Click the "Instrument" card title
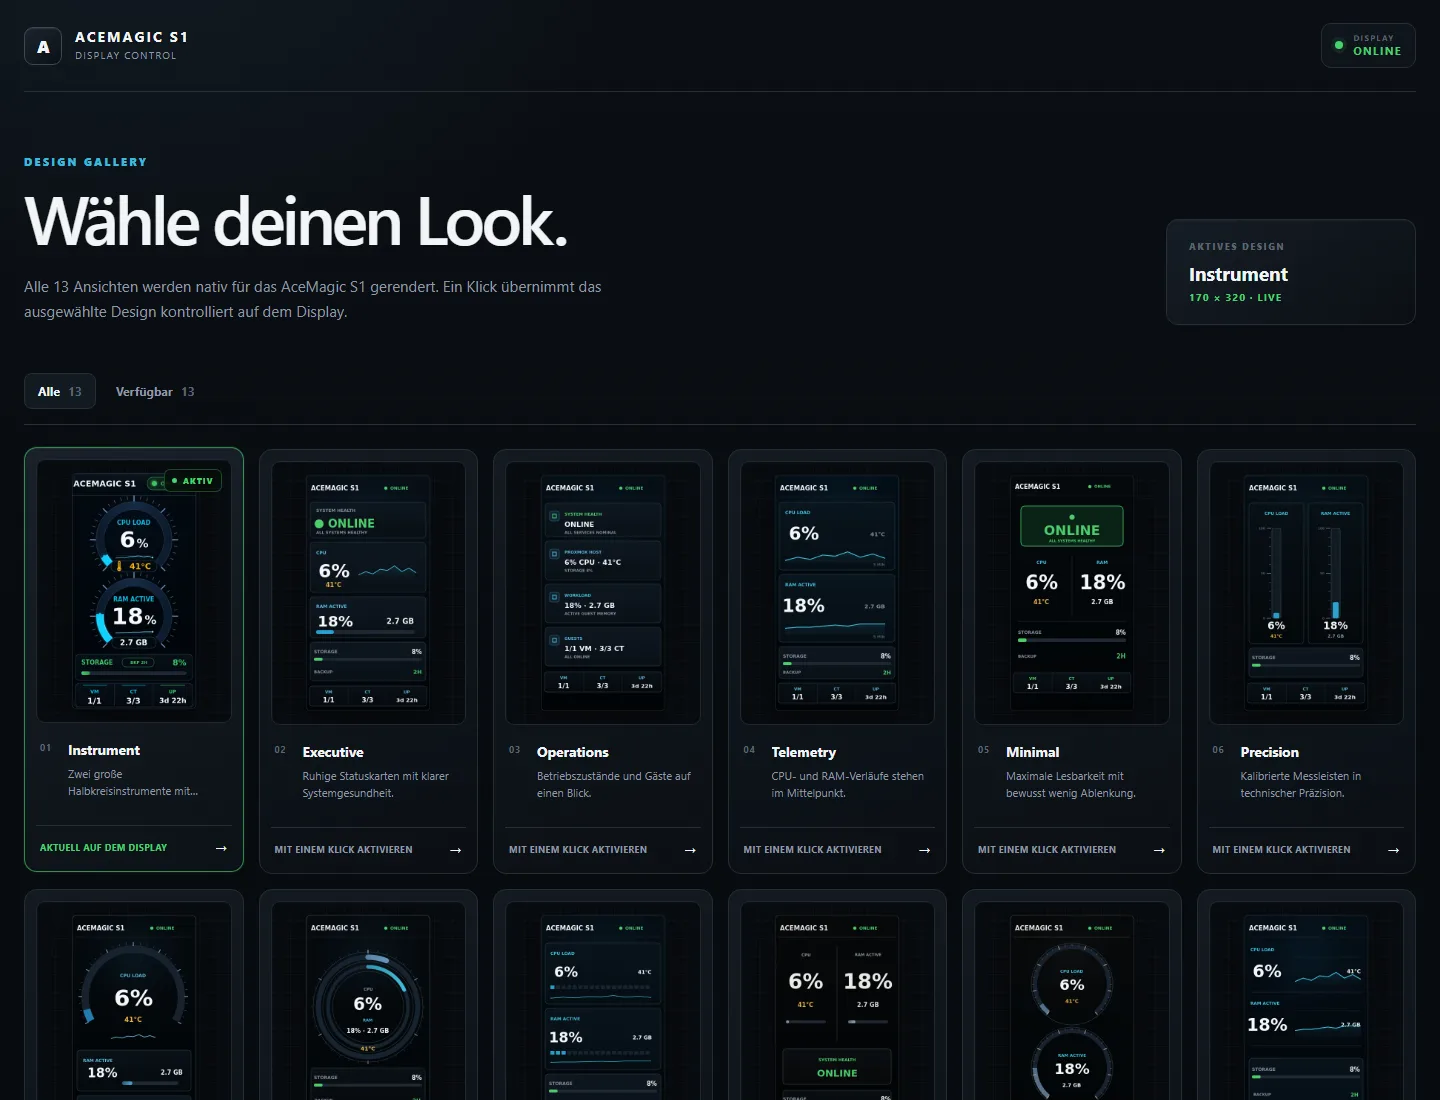The width and height of the screenshot is (1440, 1100). click(104, 750)
